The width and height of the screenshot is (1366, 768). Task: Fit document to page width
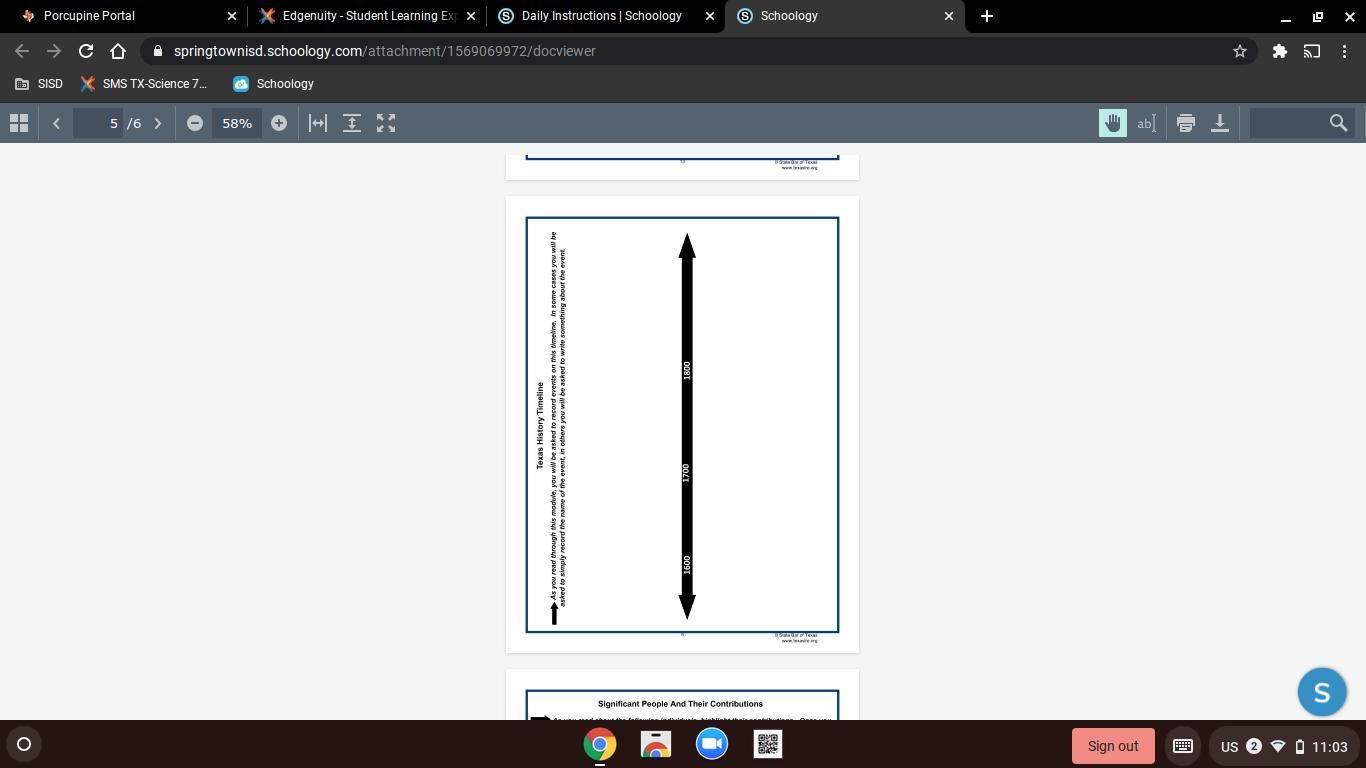(x=318, y=123)
